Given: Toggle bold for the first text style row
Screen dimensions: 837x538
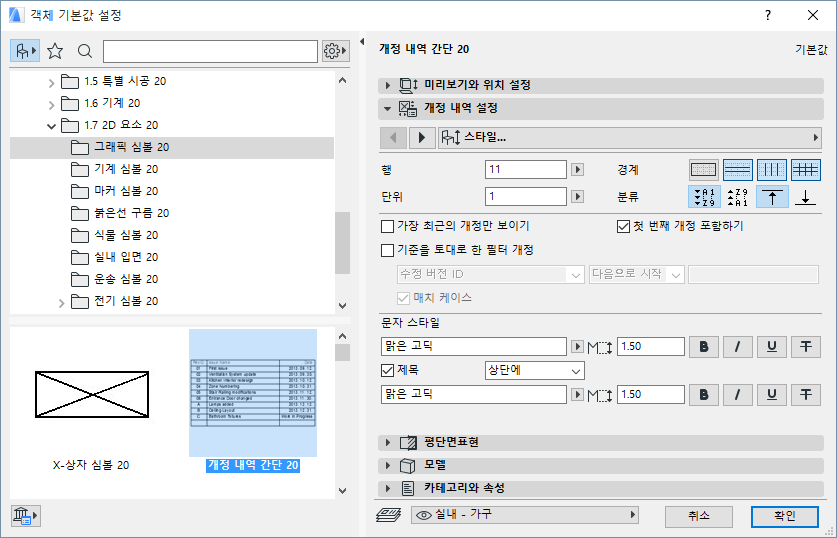Looking at the screenshot, I should point(704,347).
